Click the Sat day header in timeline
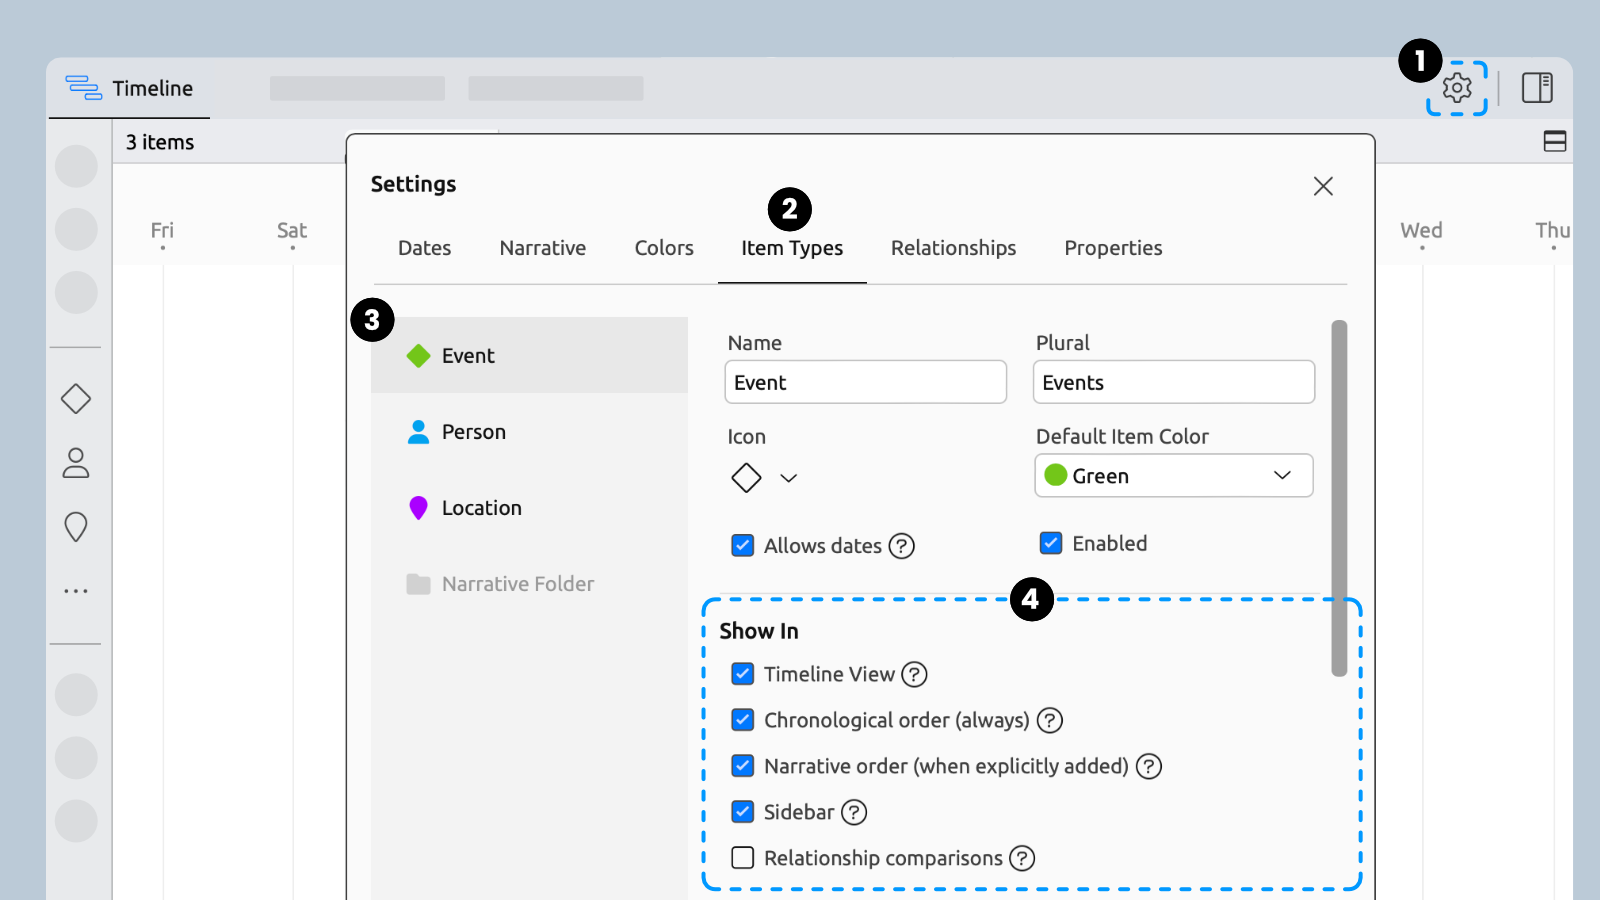Screen dimensions: 1600x900 (292, 231)
